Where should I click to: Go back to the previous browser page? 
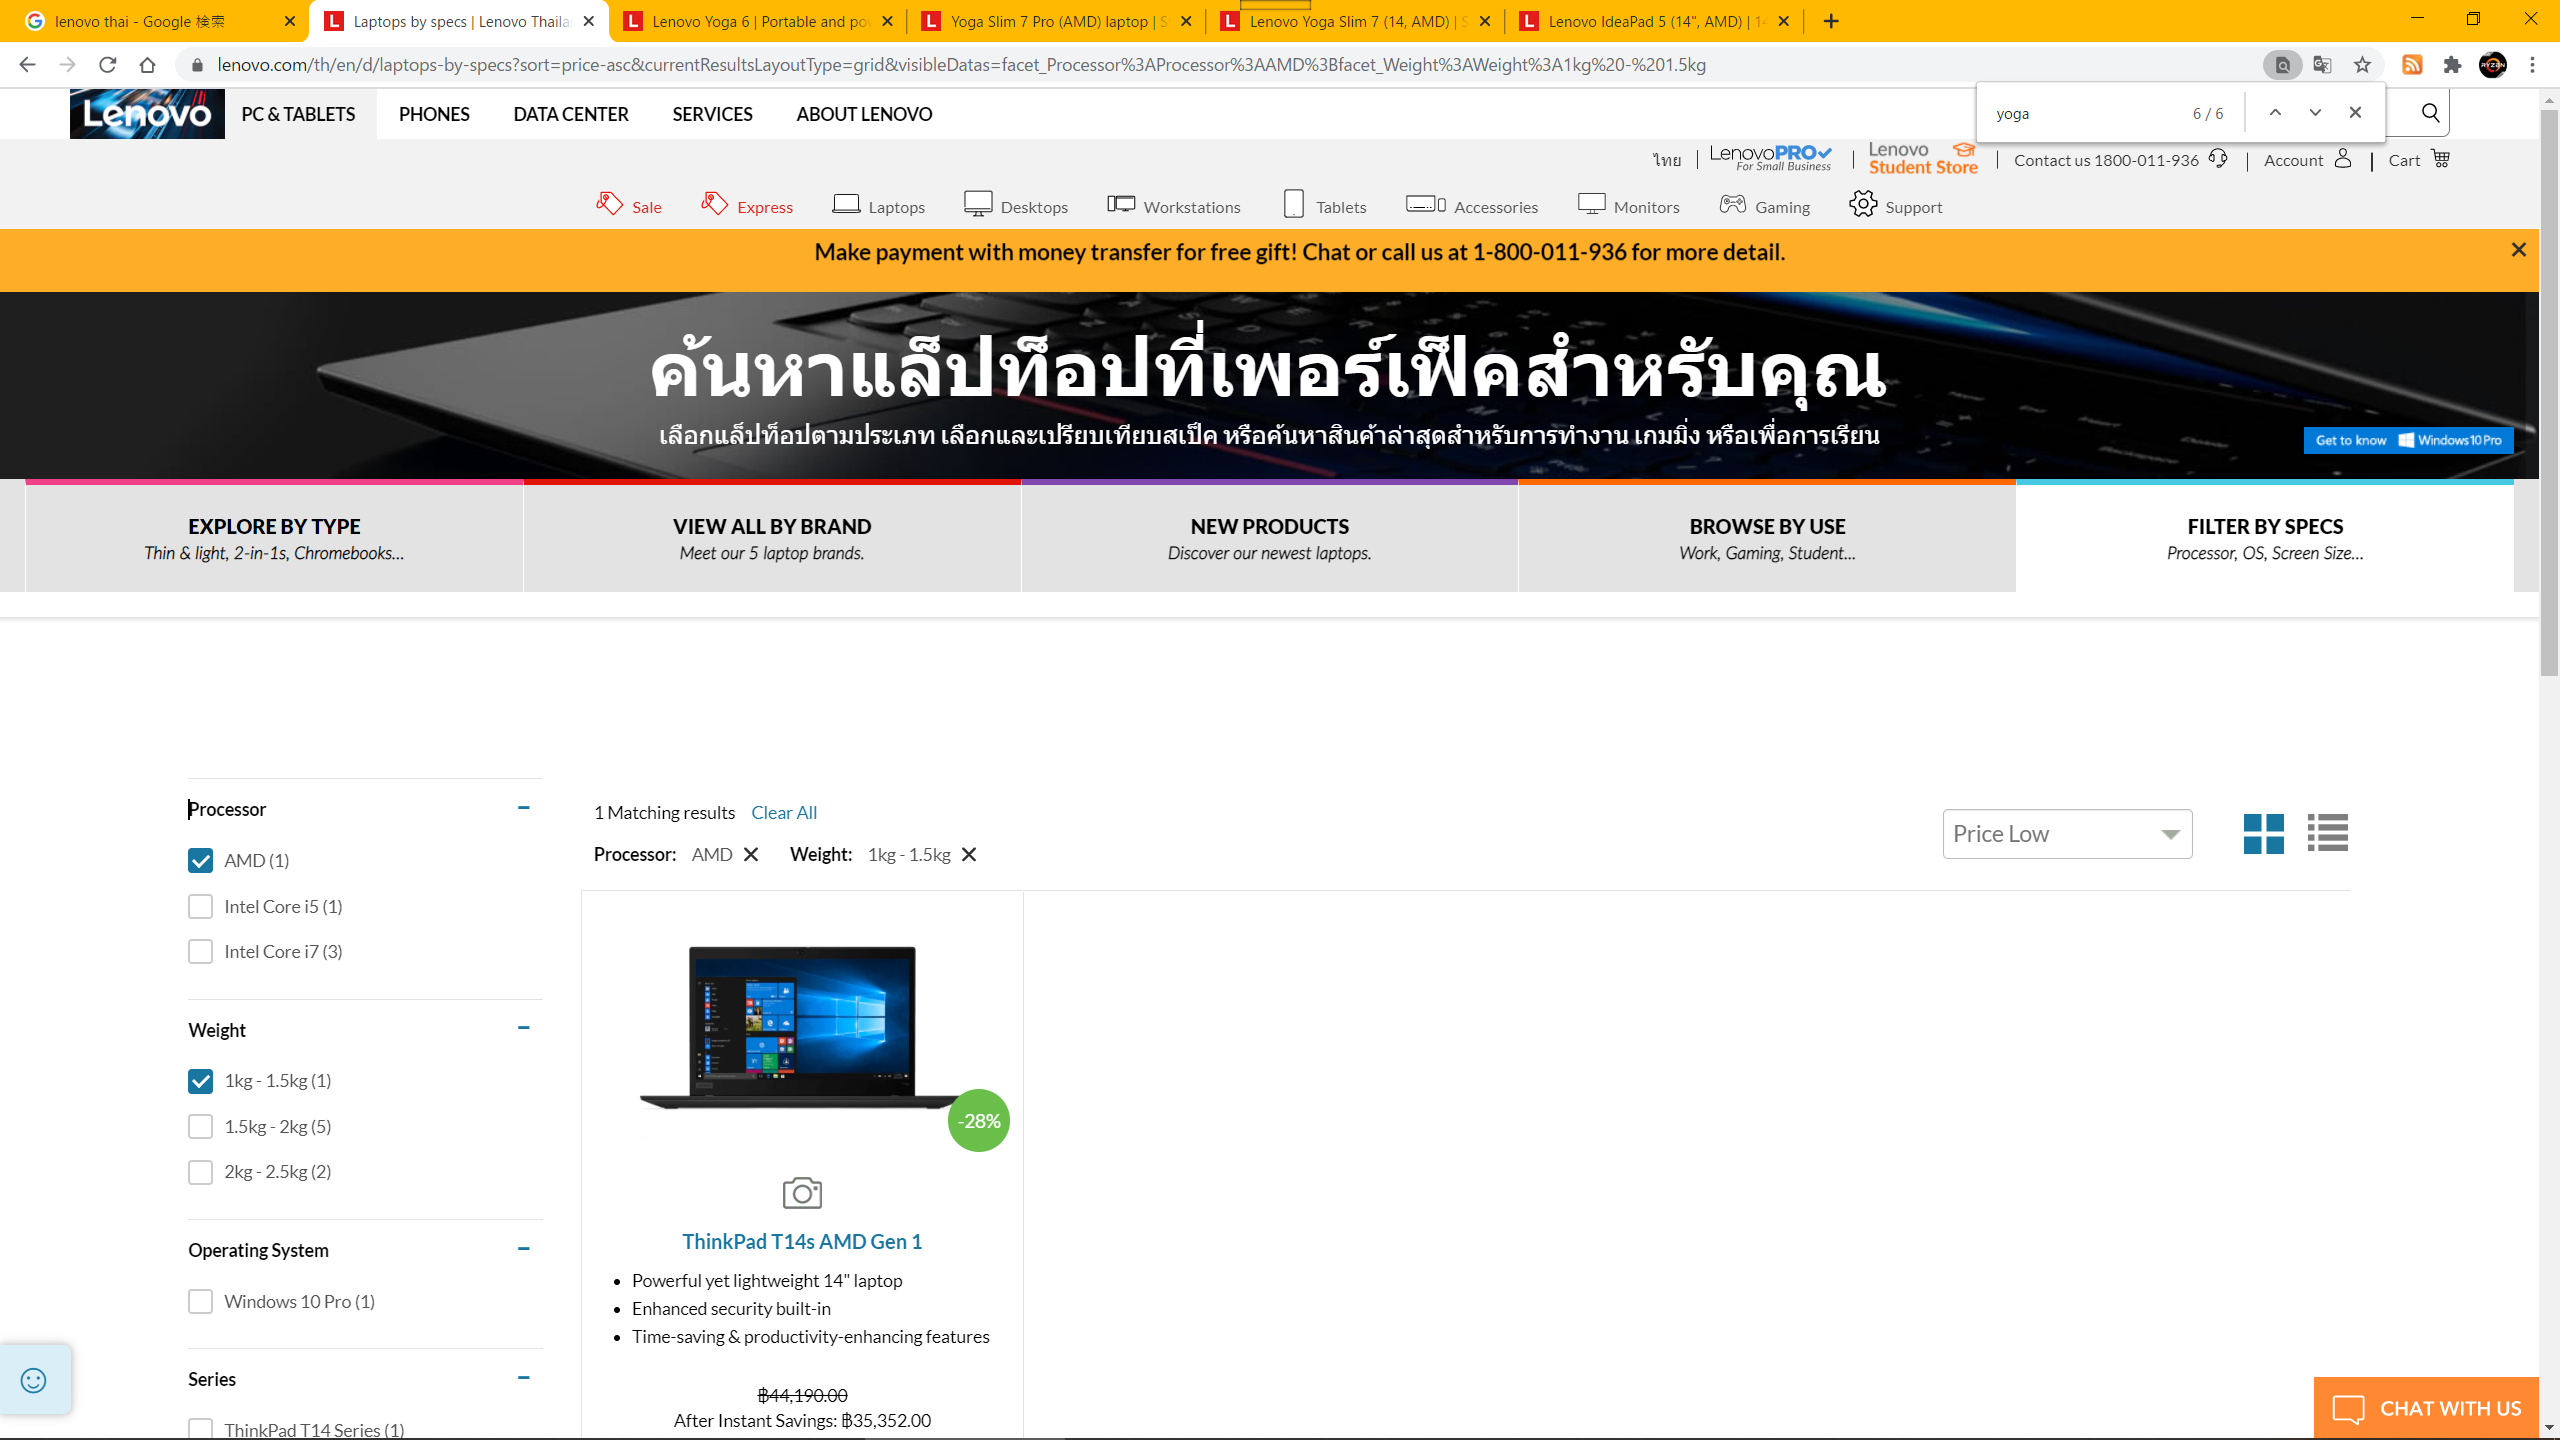[x=27, y=65]
